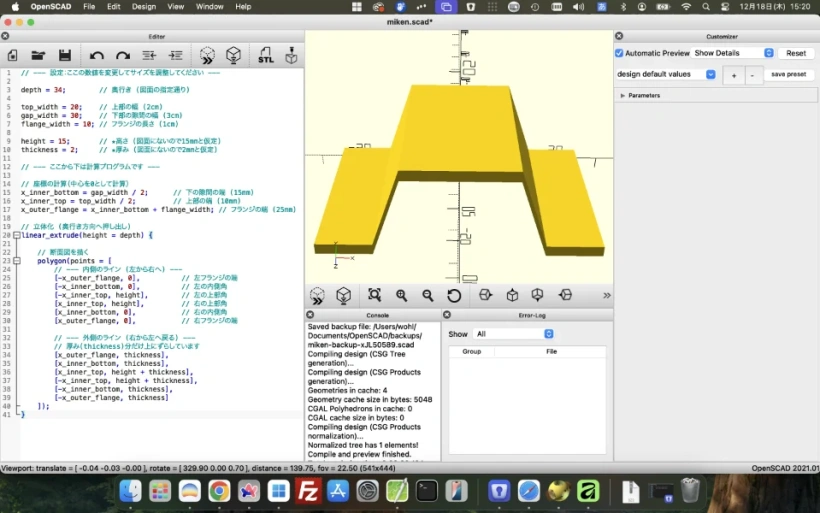Click the Reset button in Customizer
The width and height of the screenshot is (820, 513).
[x=795, y=53]
